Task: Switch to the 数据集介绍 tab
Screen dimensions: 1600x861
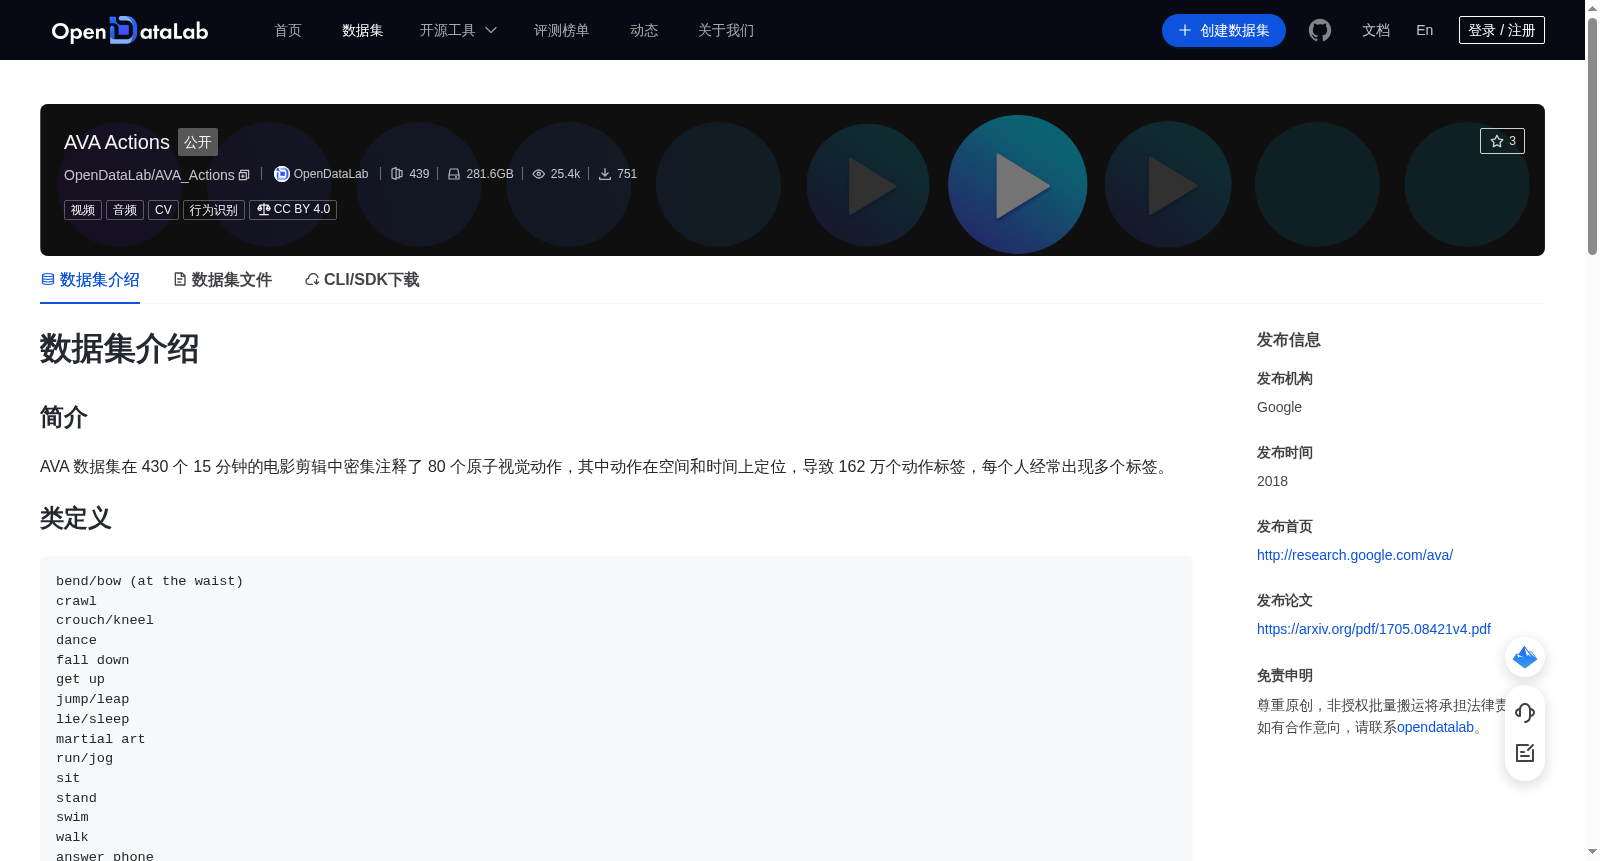Action: tap(90, 280)
